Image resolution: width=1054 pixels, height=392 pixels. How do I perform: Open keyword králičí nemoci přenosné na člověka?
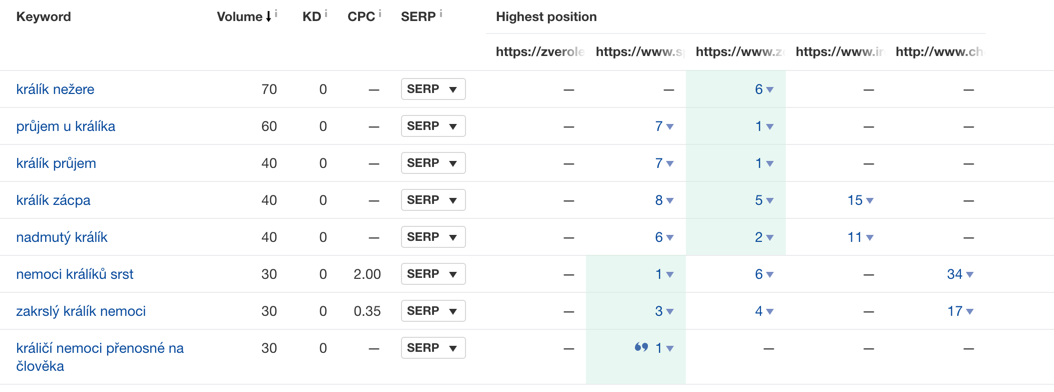[x=100, y=358]
